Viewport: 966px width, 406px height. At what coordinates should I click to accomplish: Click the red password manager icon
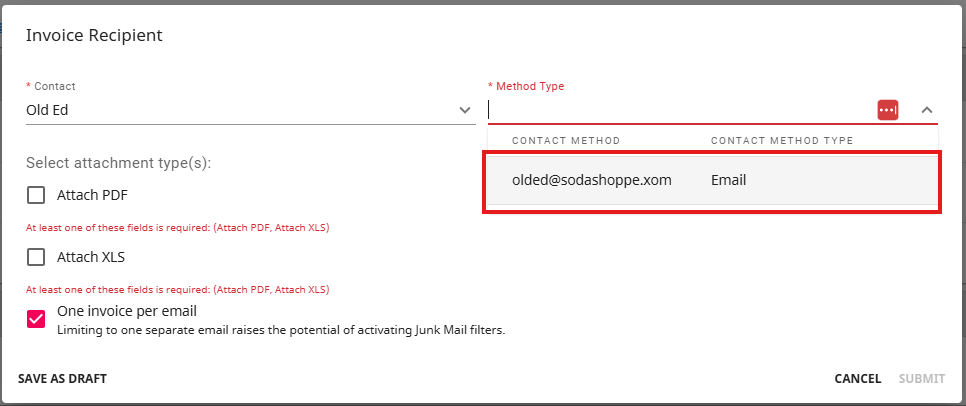[x=888, y=110]
